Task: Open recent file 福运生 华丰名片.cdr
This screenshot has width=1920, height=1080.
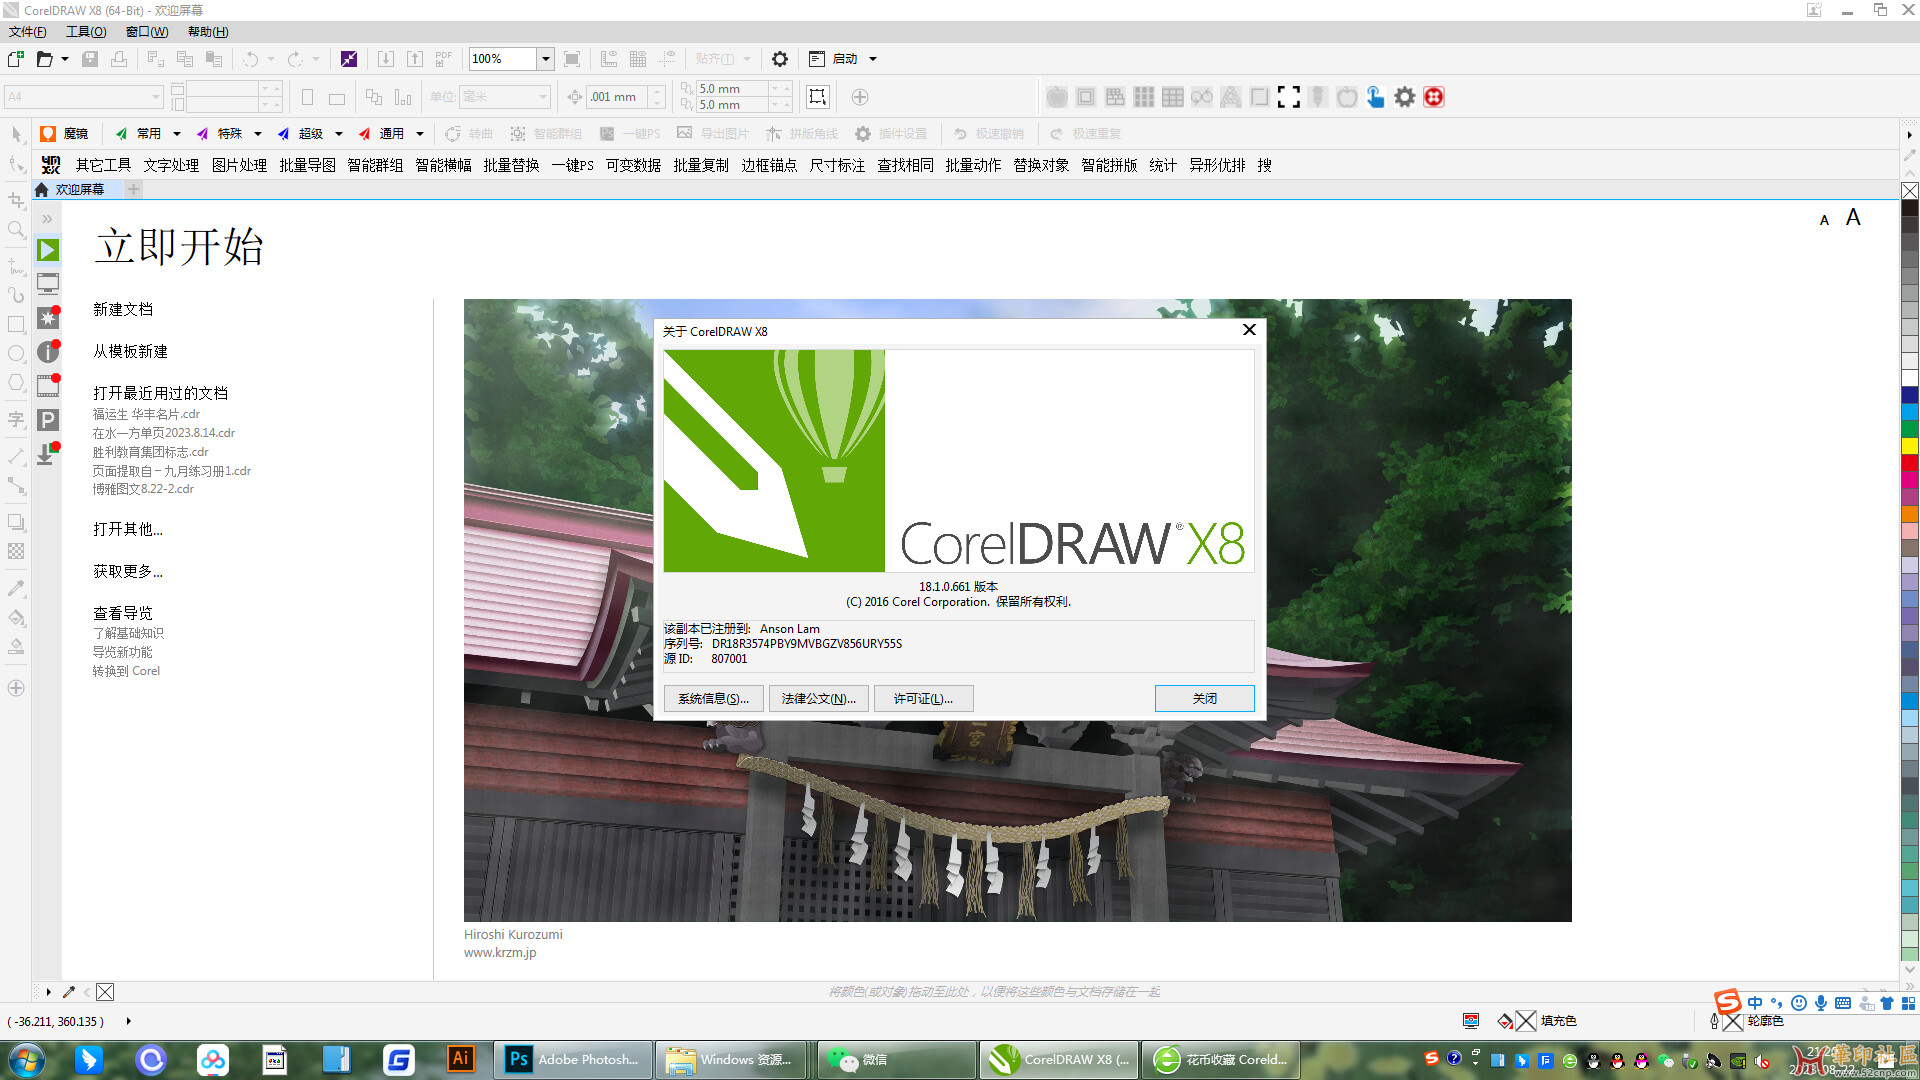Action: tap(146, 414)
